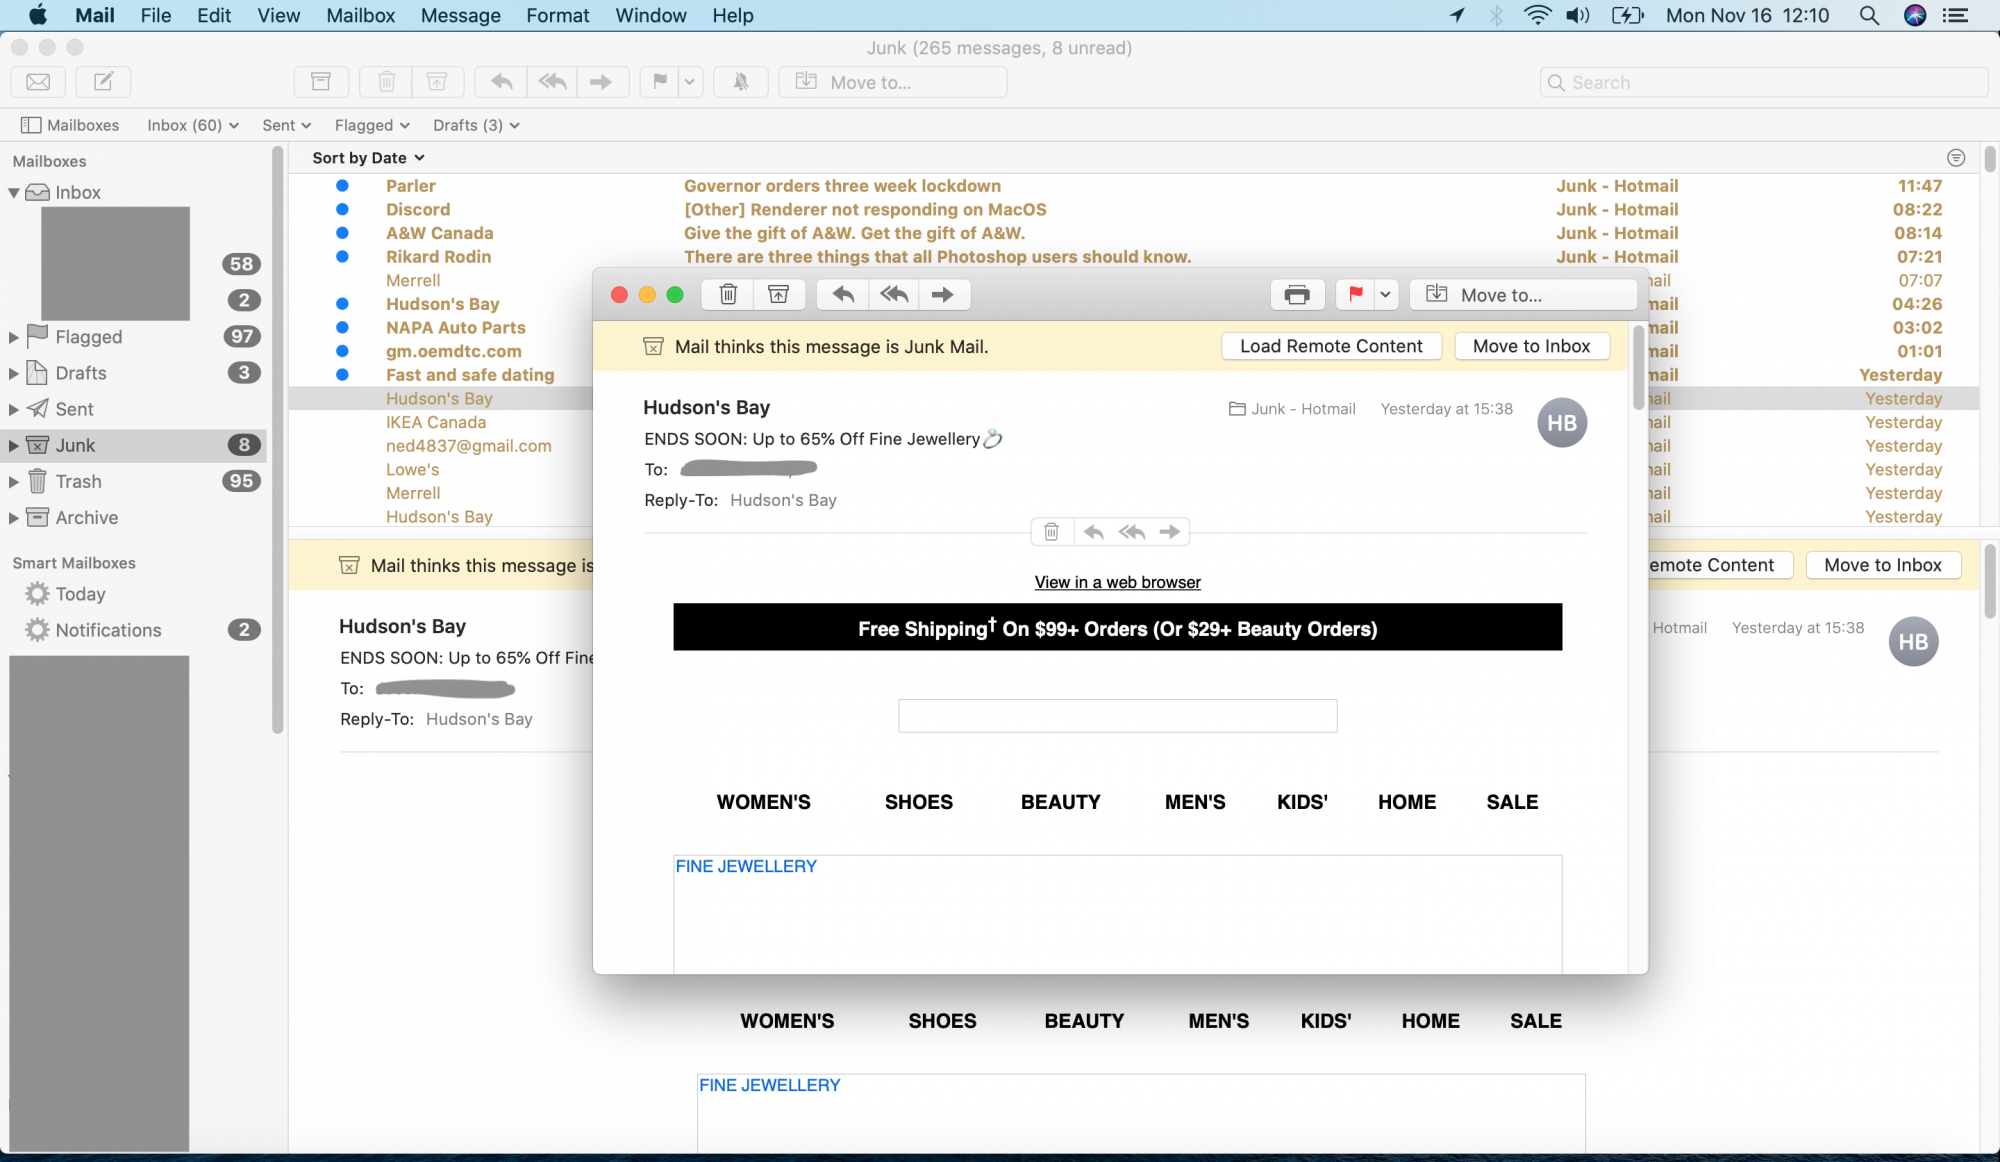Open Spotlight search in menu bar
Screen dimensions: 2000x1162
click(1868, 15)
